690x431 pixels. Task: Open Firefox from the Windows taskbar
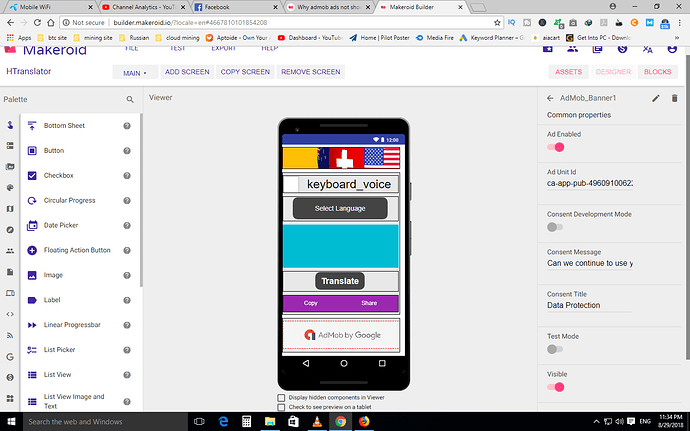[364, 422]
